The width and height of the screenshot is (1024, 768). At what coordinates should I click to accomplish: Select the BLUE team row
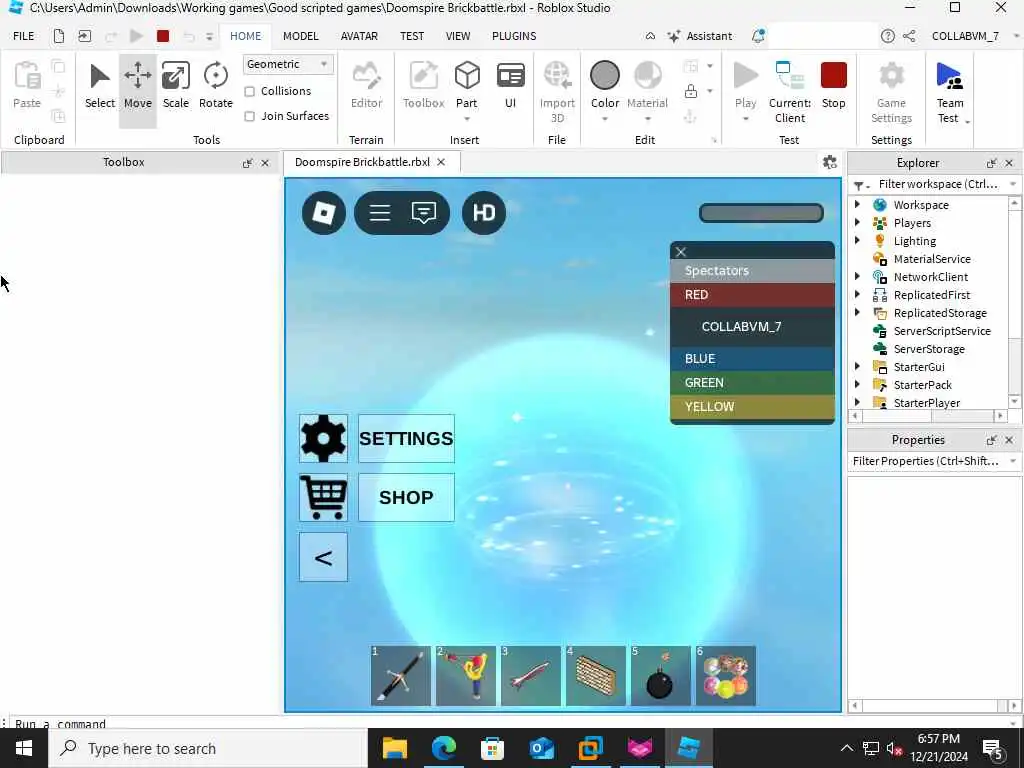[752, 359]
